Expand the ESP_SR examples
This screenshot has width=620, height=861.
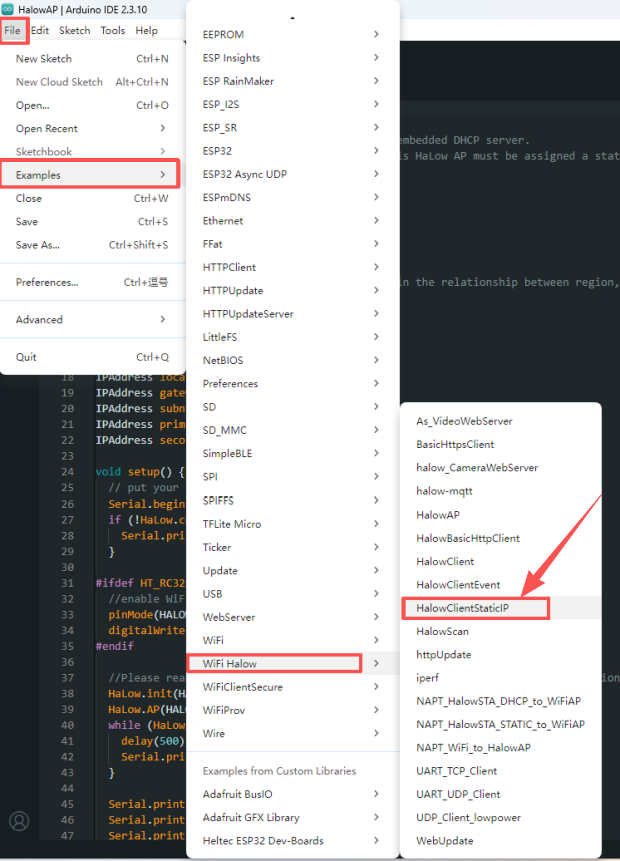(x=292, y=127)
